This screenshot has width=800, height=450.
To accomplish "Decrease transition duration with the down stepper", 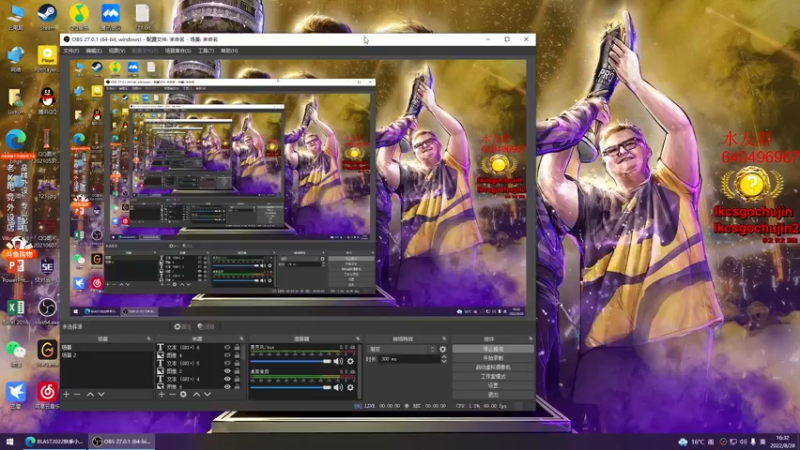I will pyautogui.click(x=443, y=361).
